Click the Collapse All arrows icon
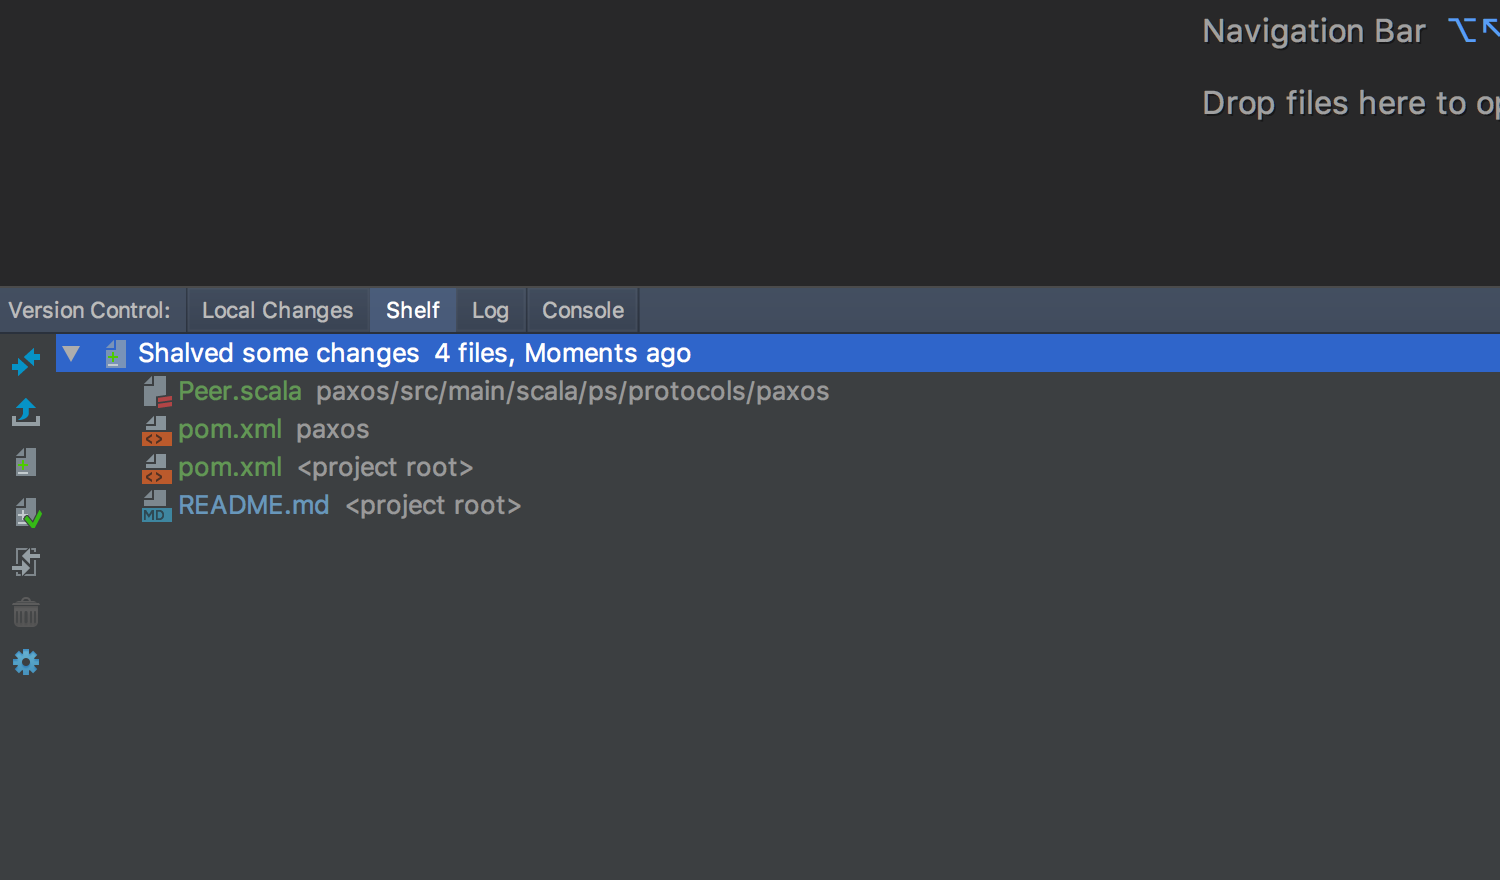The height and width of the screenshot is (880, 1500). [x=26, y=361]
